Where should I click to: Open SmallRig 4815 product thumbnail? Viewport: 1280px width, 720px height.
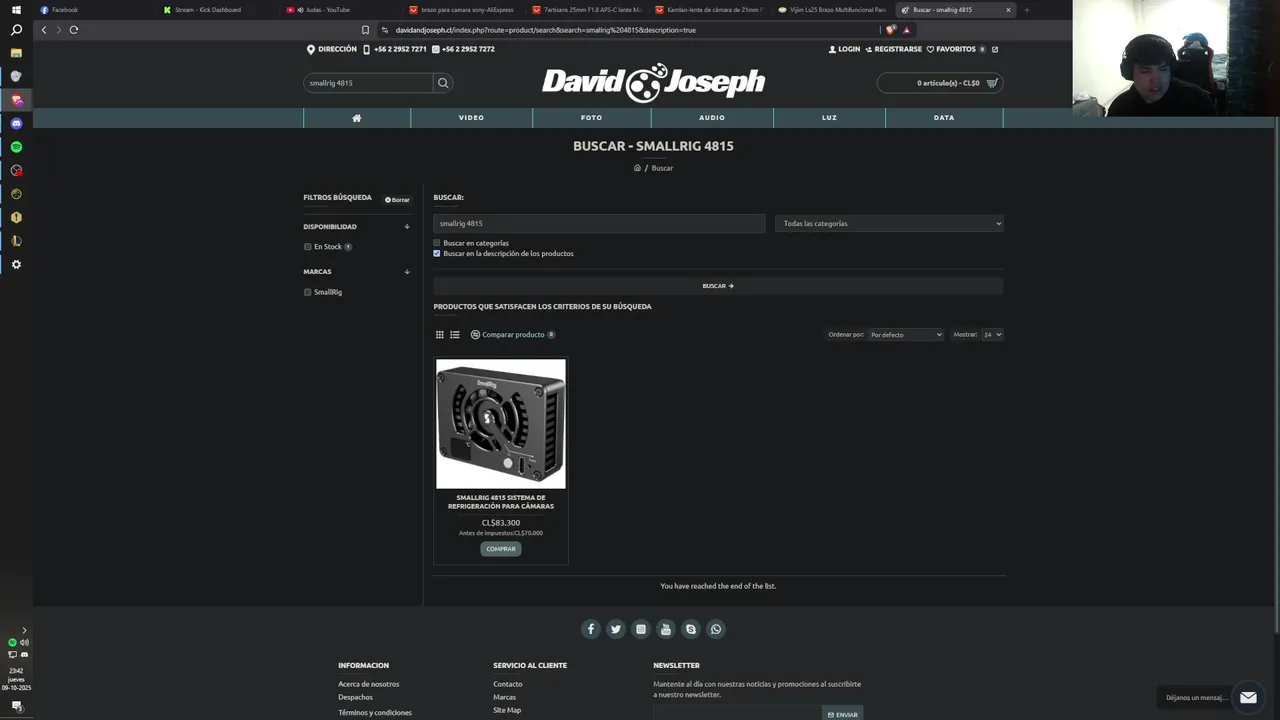pos(501,424)
